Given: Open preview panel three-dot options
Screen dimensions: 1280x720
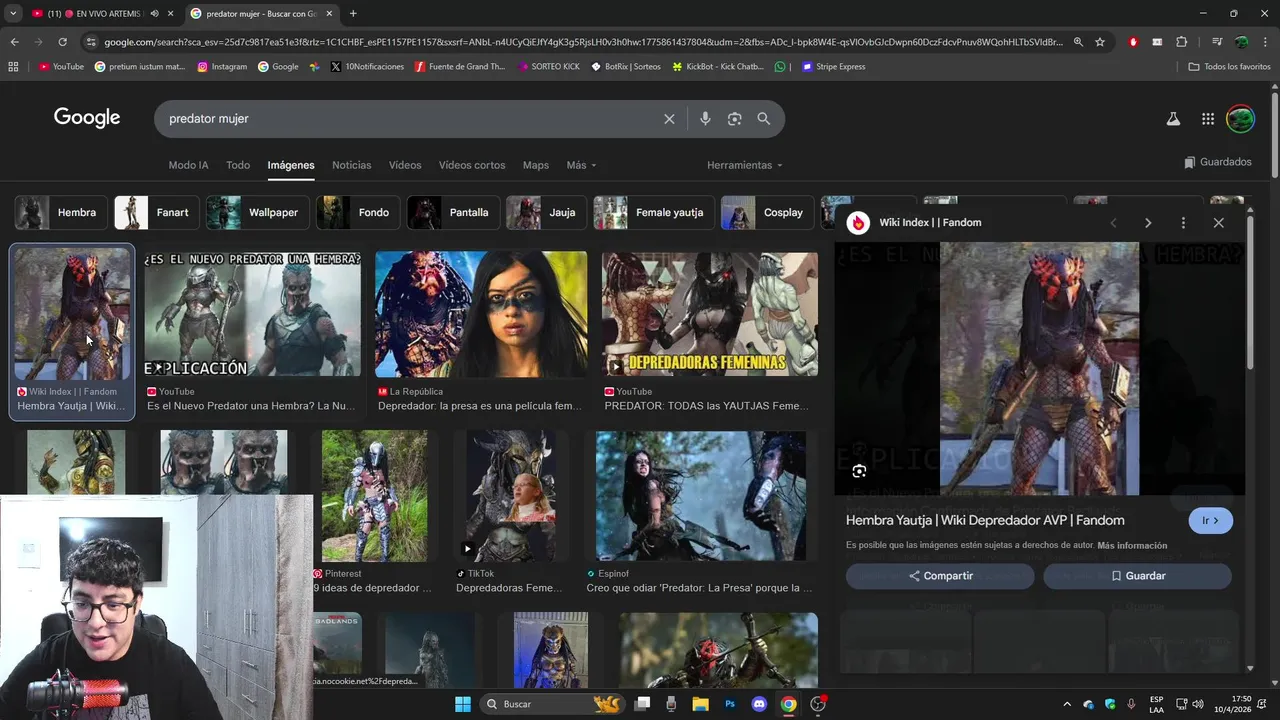Looking at the screenshot, I should [1183, 223].
